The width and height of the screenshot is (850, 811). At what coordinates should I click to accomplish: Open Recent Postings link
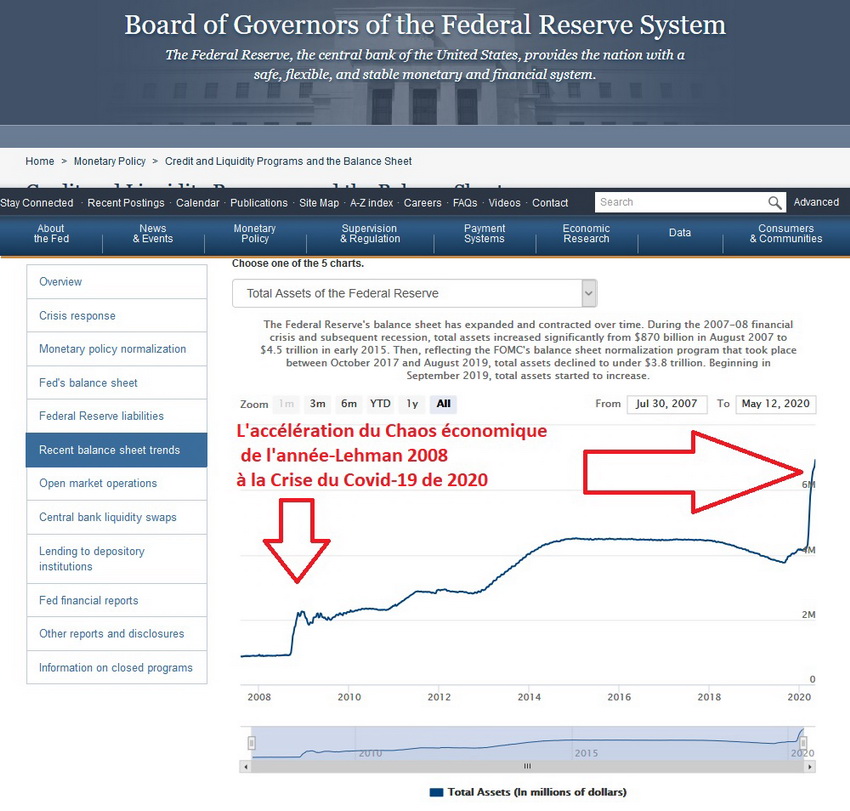(x=126, y=203)
